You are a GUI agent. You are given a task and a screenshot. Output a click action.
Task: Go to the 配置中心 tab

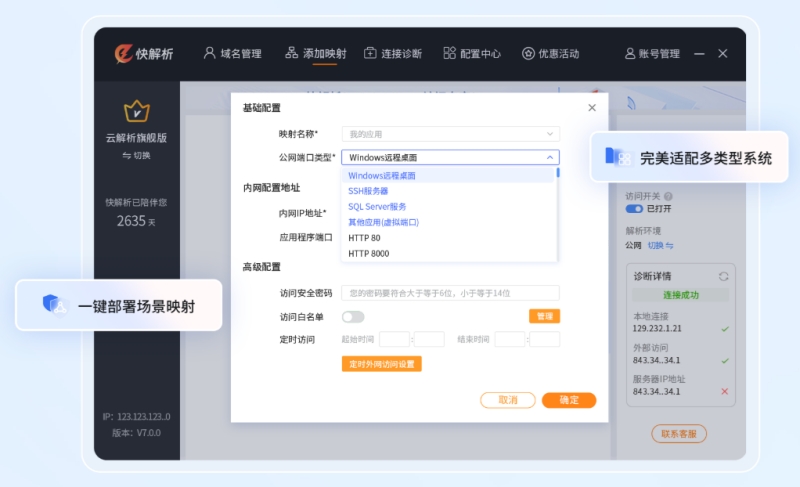coord(472,54)
